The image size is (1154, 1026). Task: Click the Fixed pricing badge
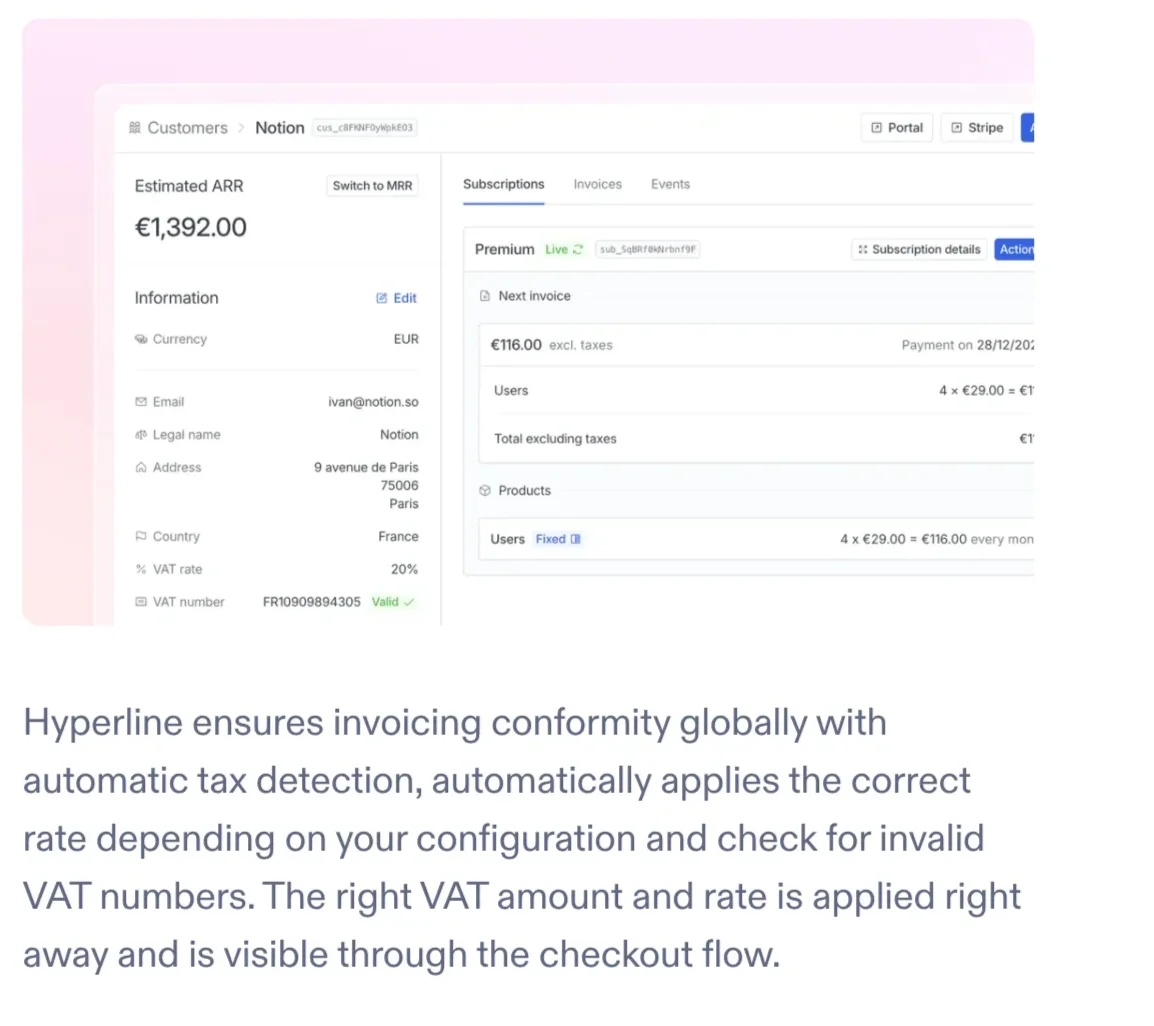(x=558, y=539)
